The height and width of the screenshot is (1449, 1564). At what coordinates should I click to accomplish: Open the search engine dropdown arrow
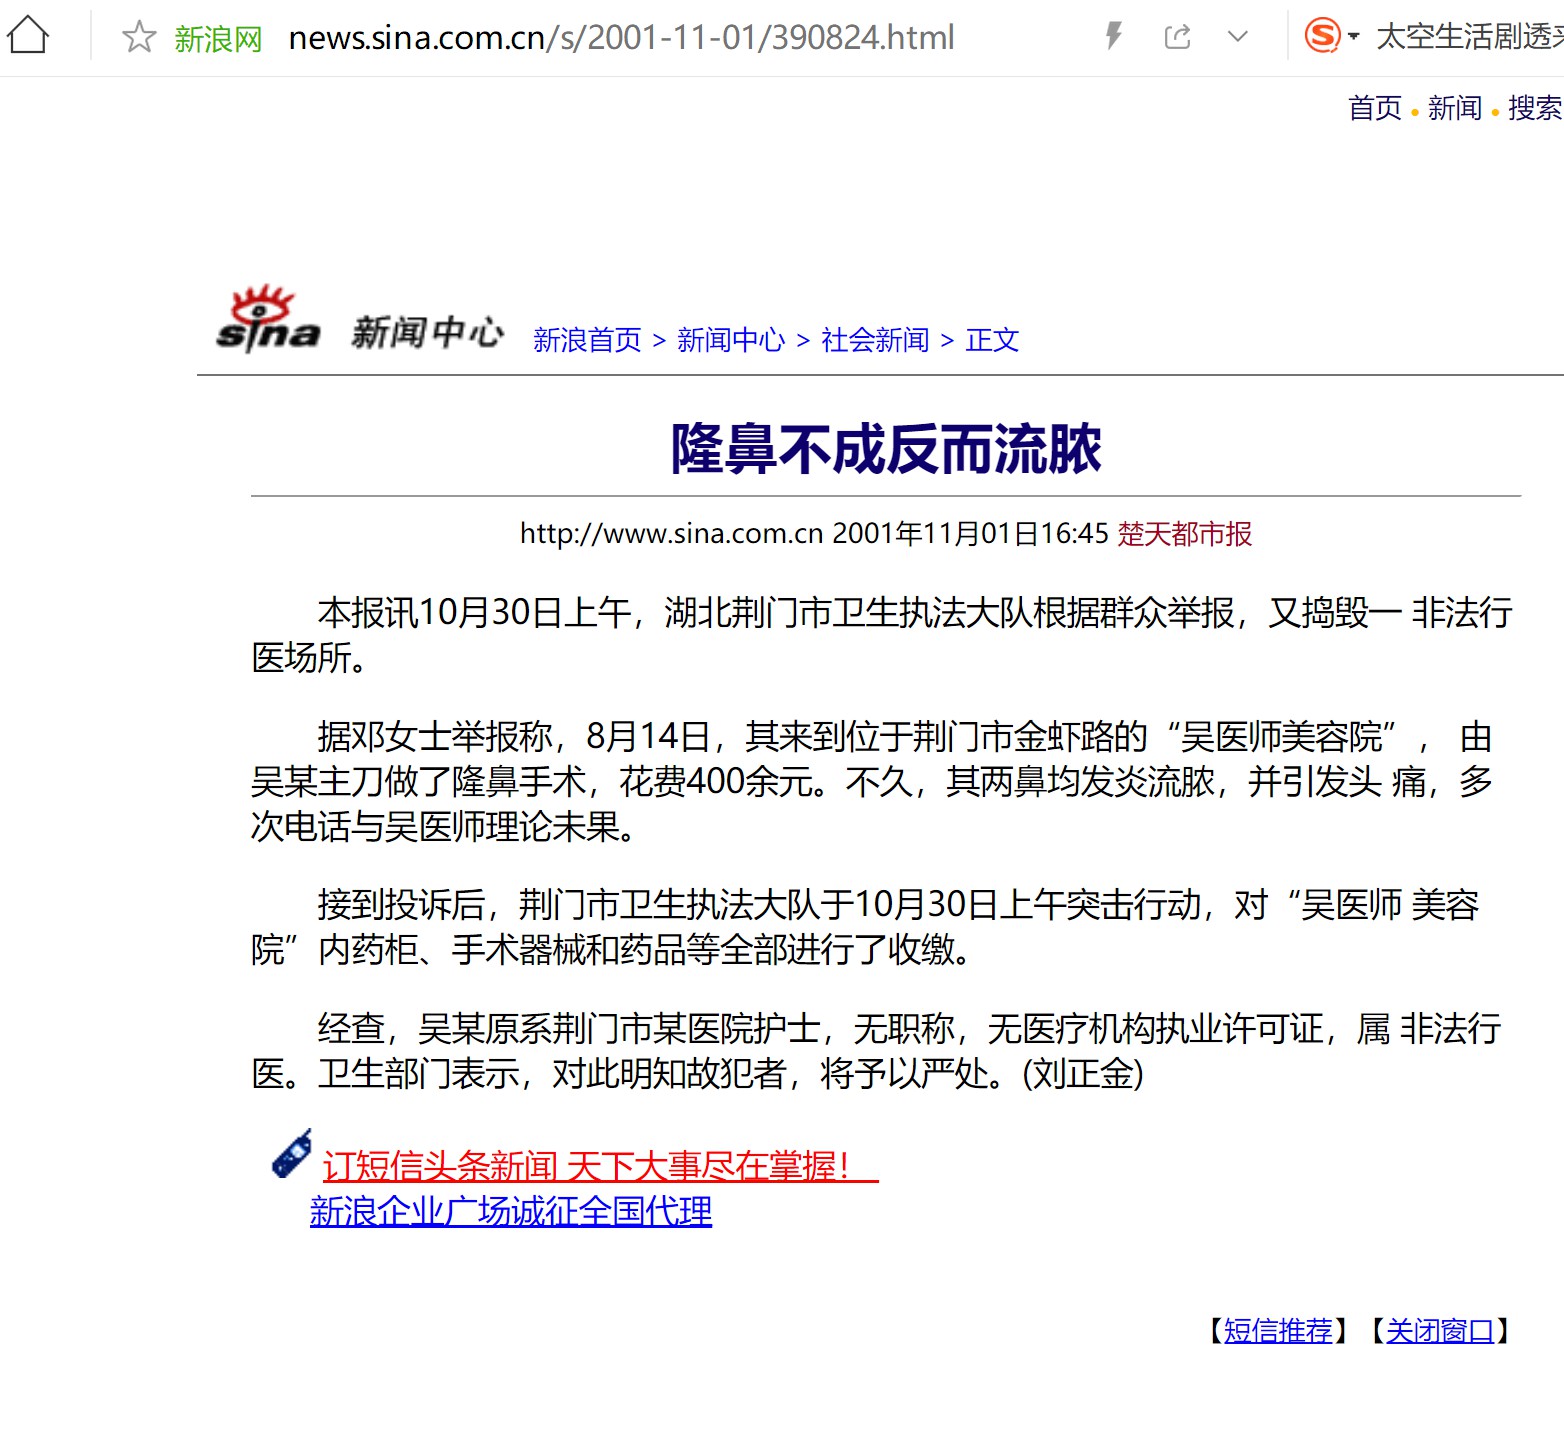[x=1354, y=37]
